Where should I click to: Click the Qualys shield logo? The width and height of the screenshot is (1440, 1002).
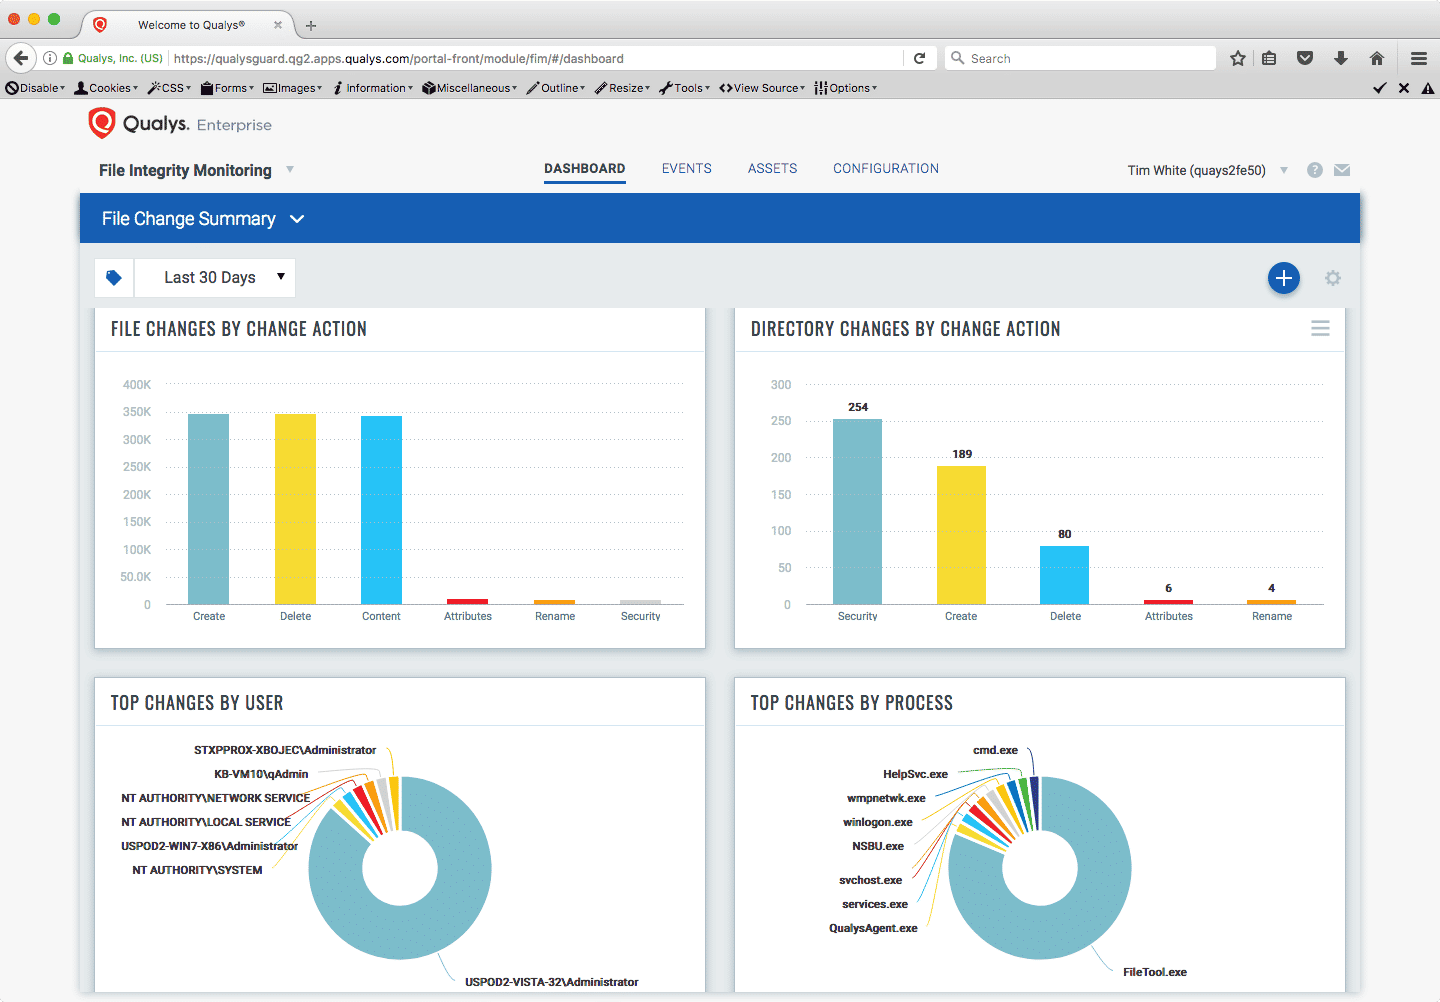tap(102, 123)
